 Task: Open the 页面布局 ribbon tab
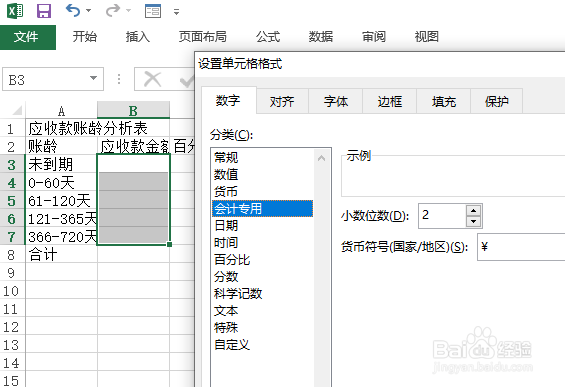coord(203,37)
